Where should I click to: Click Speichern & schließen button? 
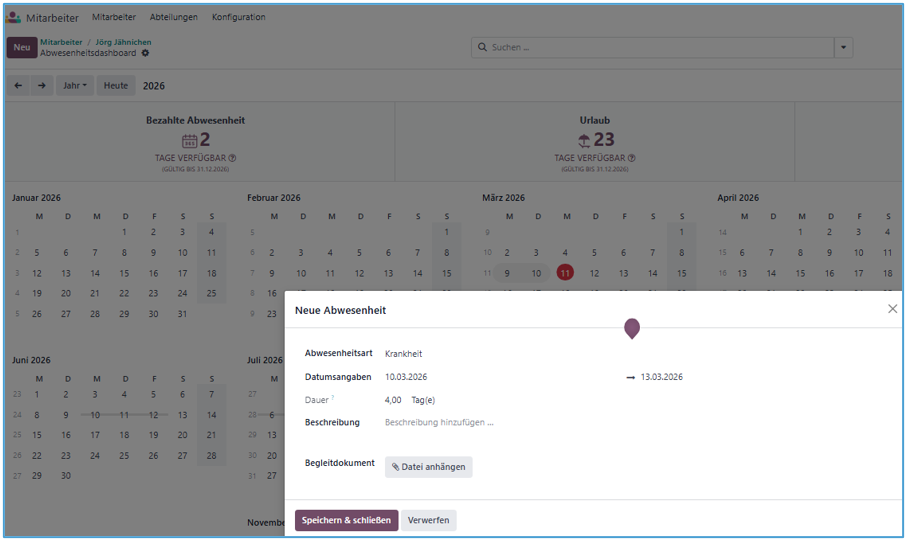click(x=346, y=520)
